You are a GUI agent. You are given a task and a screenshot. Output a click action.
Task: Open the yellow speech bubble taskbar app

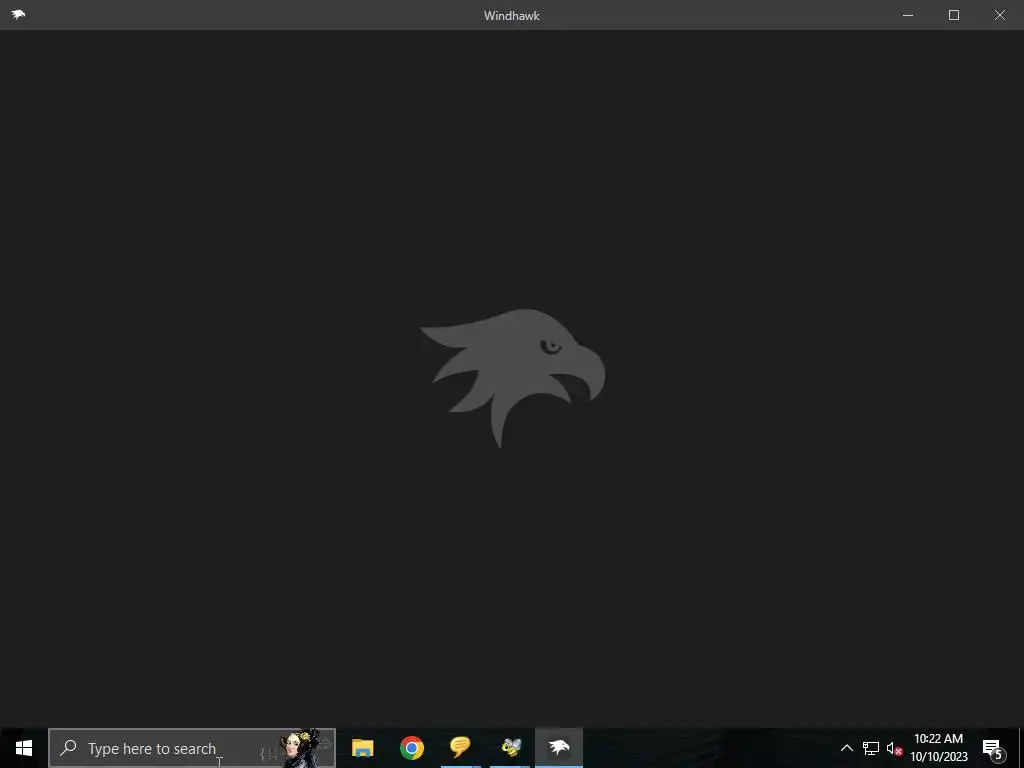460,748
